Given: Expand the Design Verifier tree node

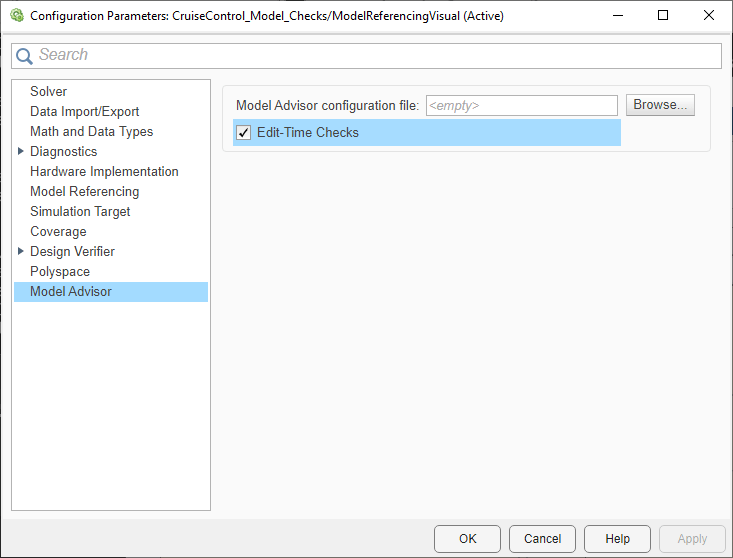Looking at the screenshot, I should coord(21,251).
